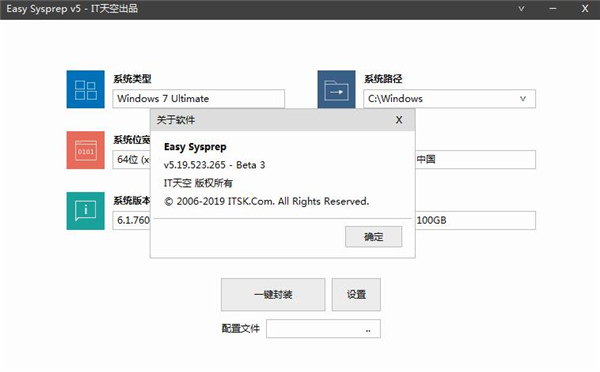The height and width of the screenshot is (372, 600).
Task: Click the 64位 system bit-width field
Action: click(x=131, y=160)
